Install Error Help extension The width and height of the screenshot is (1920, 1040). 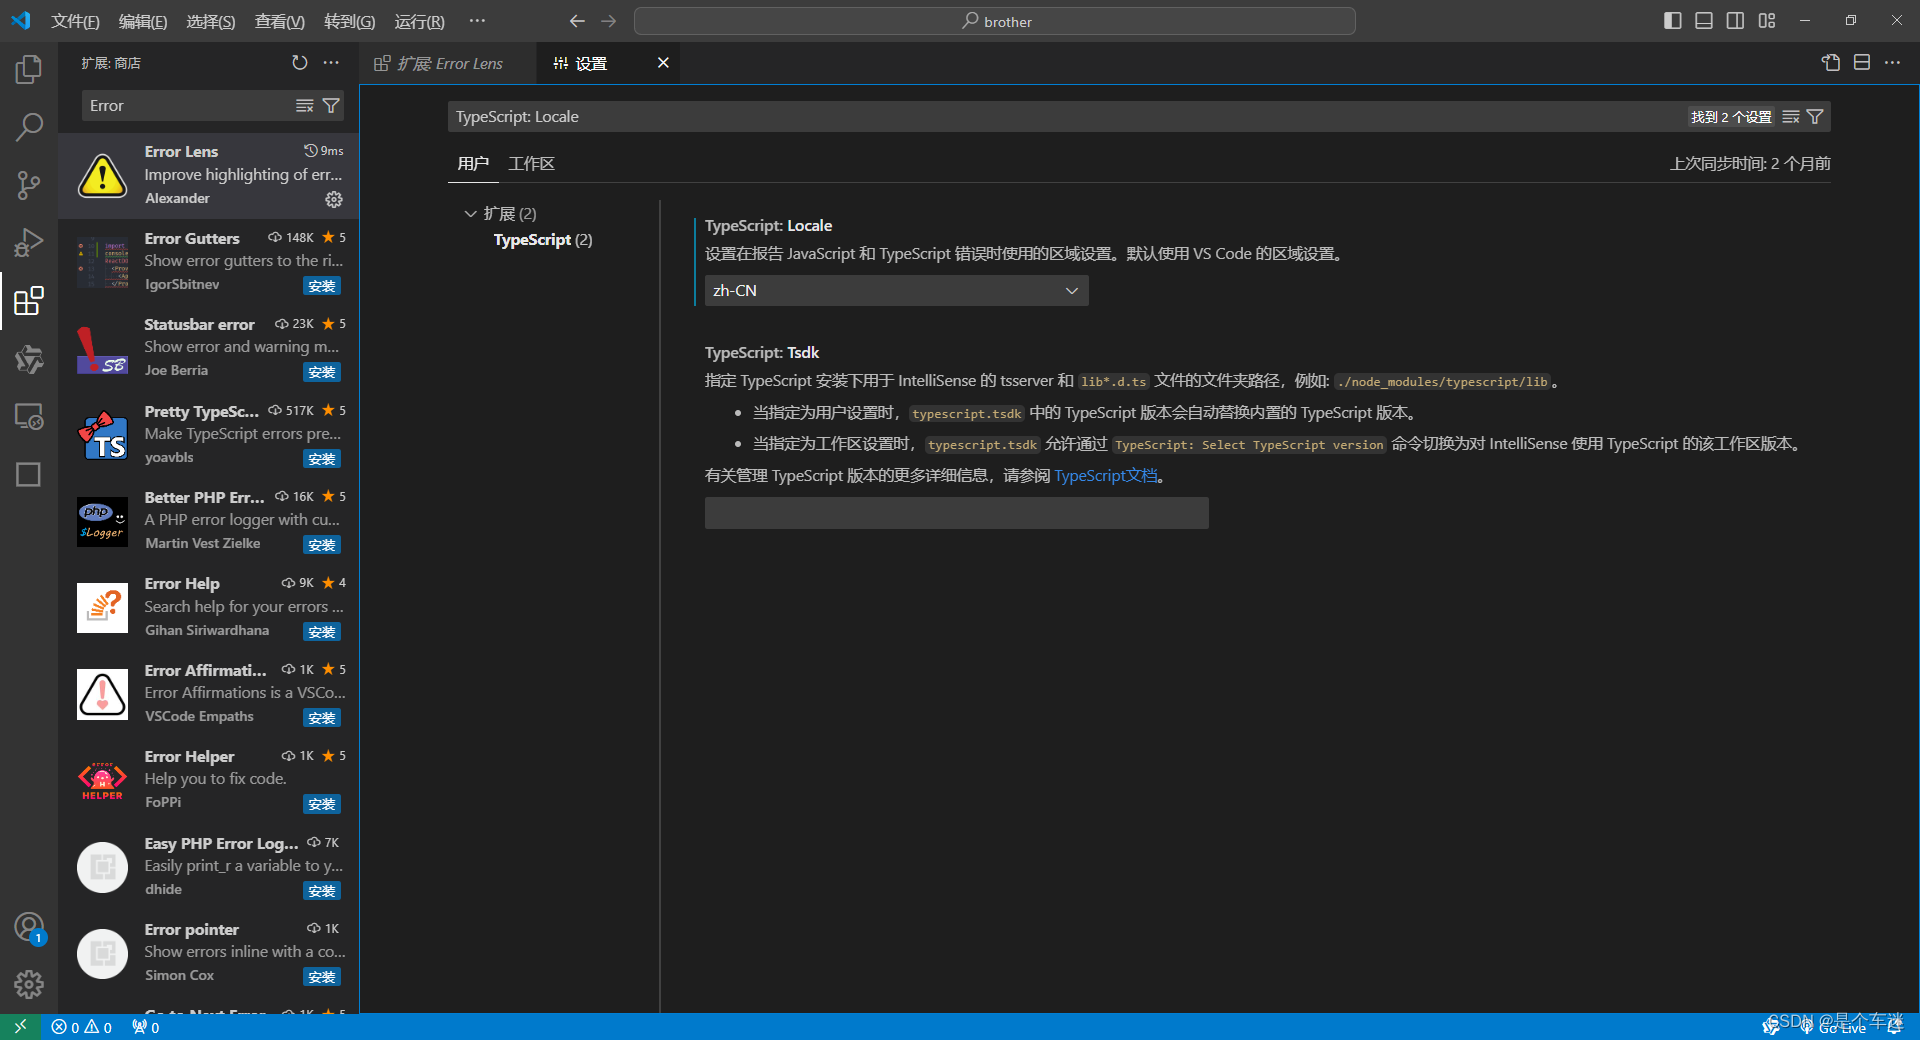point(322,633)
